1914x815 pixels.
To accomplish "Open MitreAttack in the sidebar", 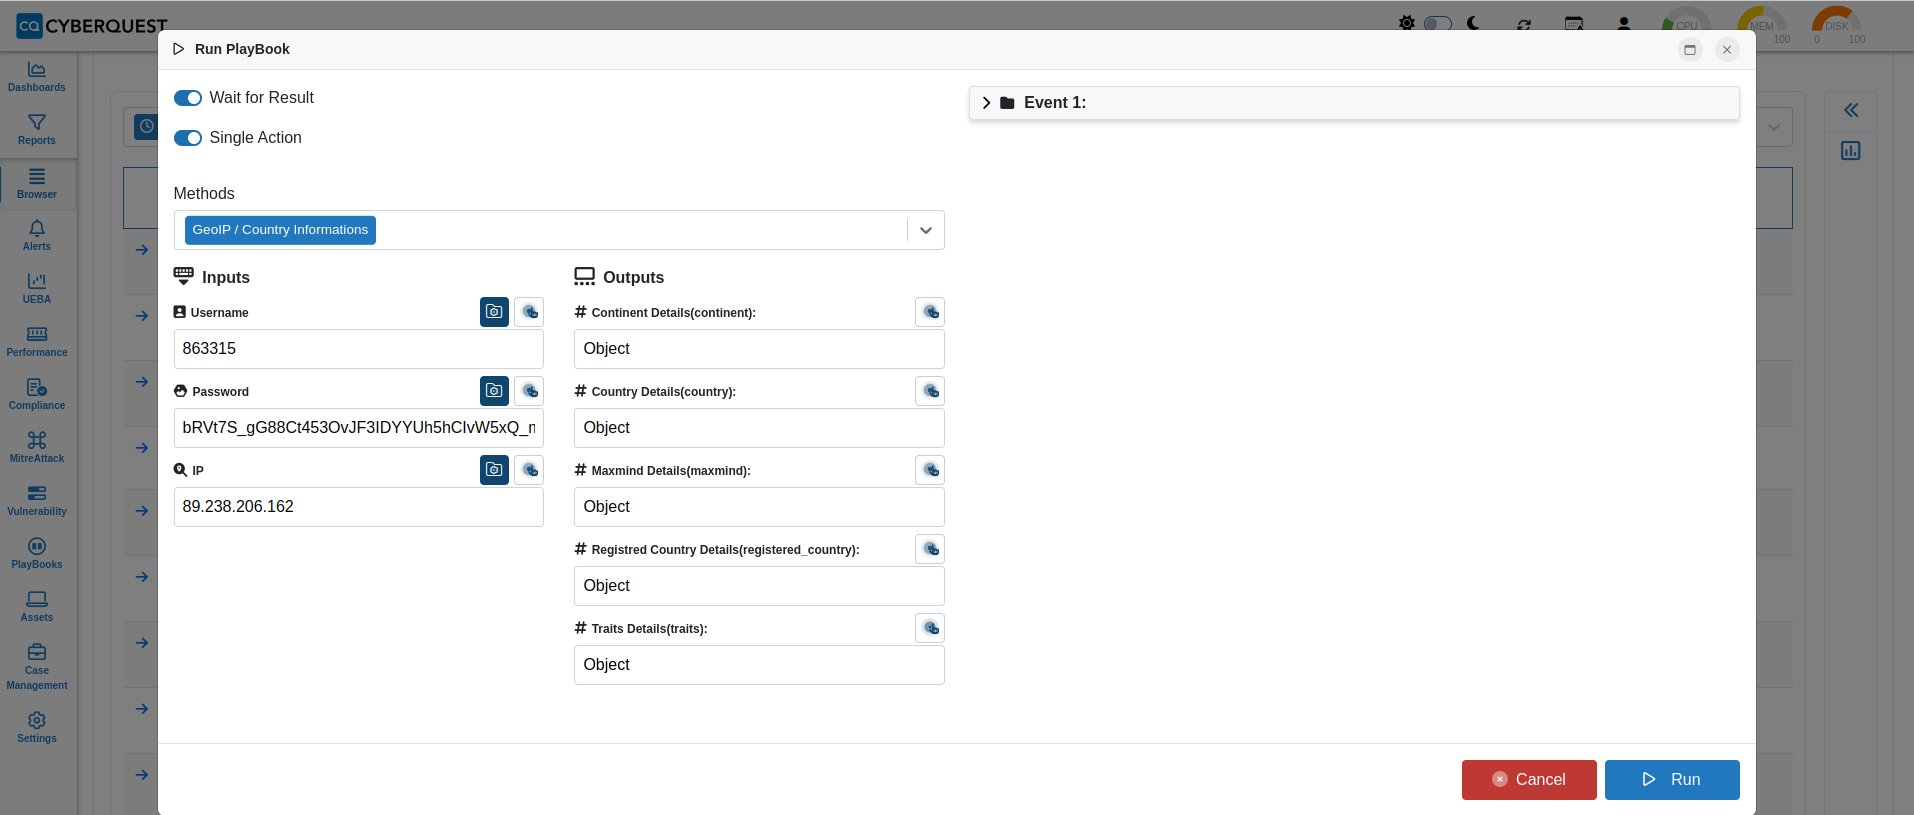I will pyautogui.click(x=37, y=448).
